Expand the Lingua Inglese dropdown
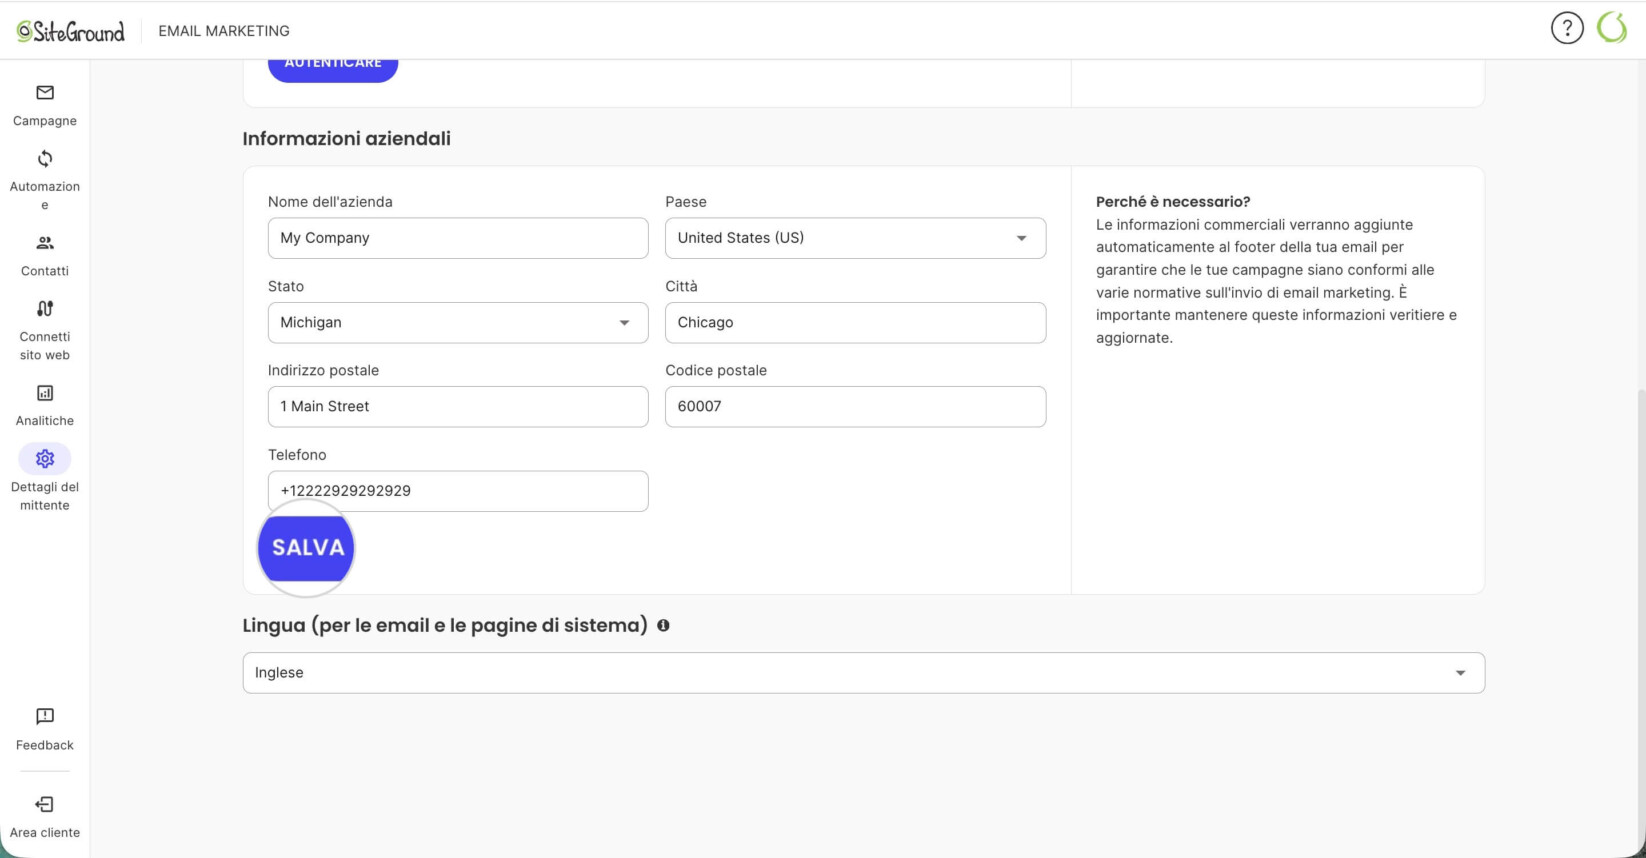The height and width of the screenshot is (858, 1646). click(x=864, y=673)
